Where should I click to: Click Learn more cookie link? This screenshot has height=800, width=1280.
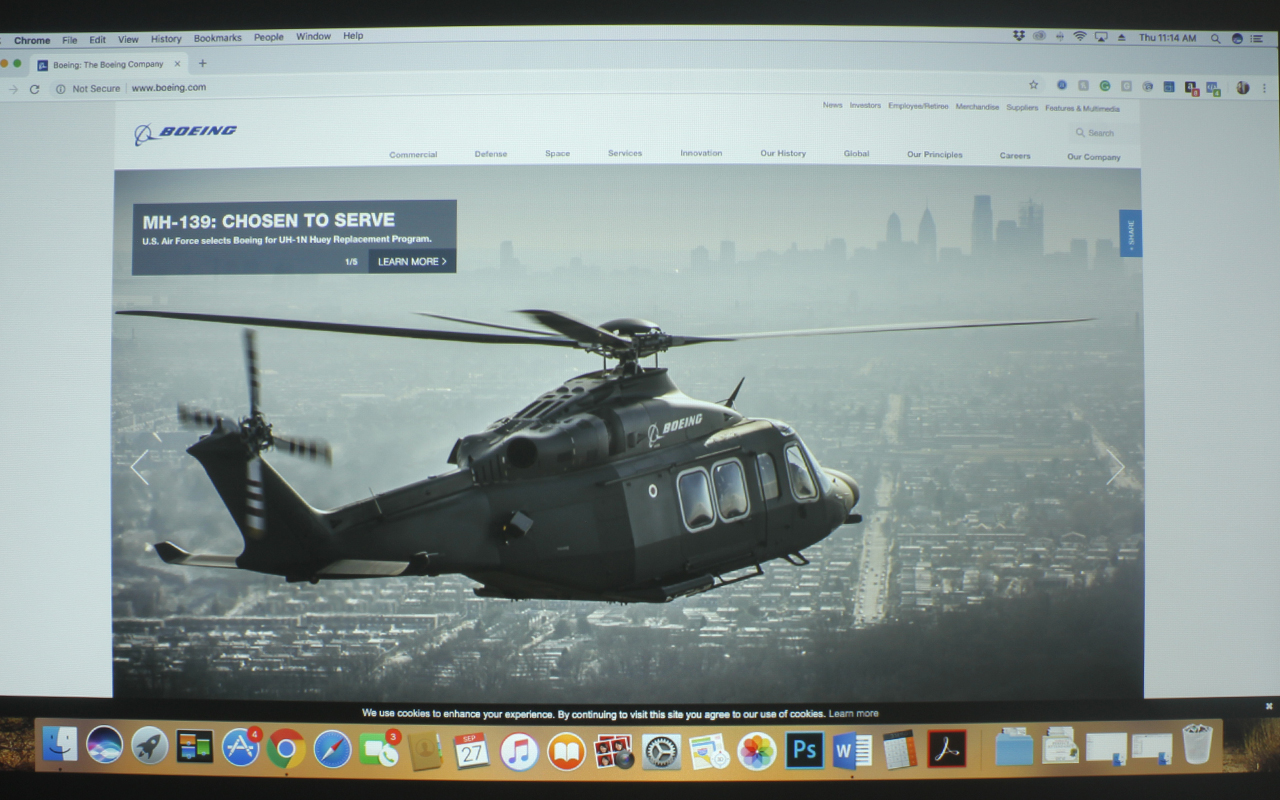click(853, 714)
